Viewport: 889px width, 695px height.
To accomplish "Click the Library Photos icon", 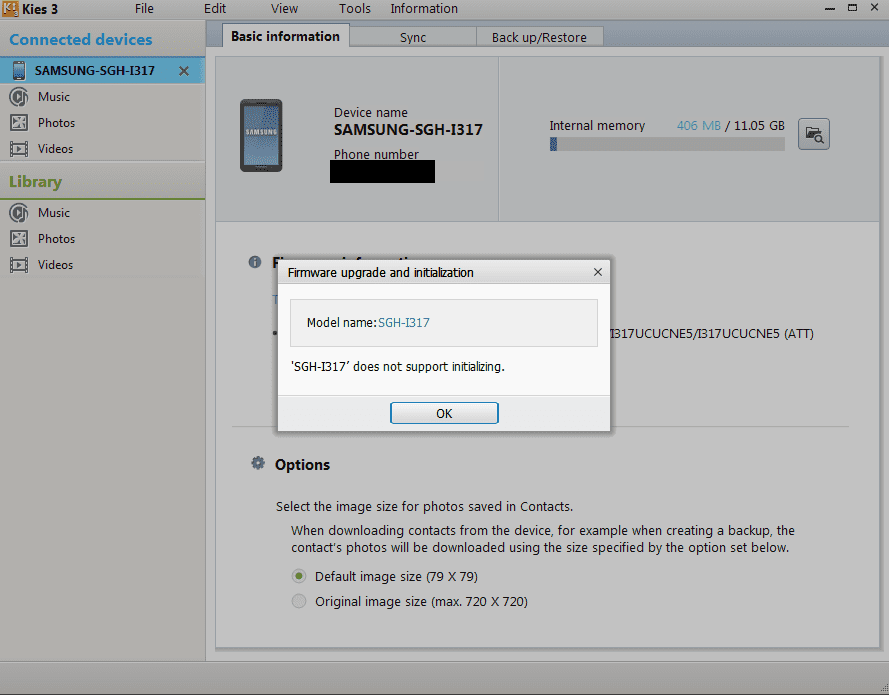I will 19,239.
